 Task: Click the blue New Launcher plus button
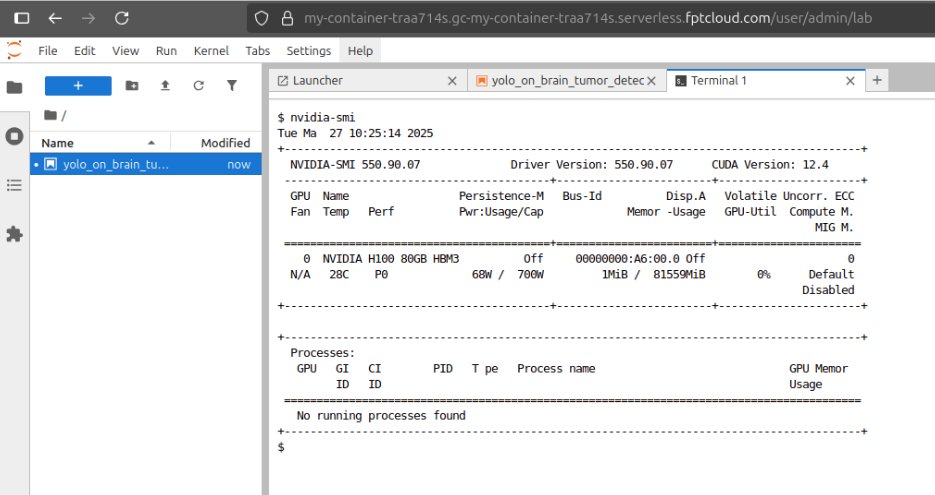78,86
